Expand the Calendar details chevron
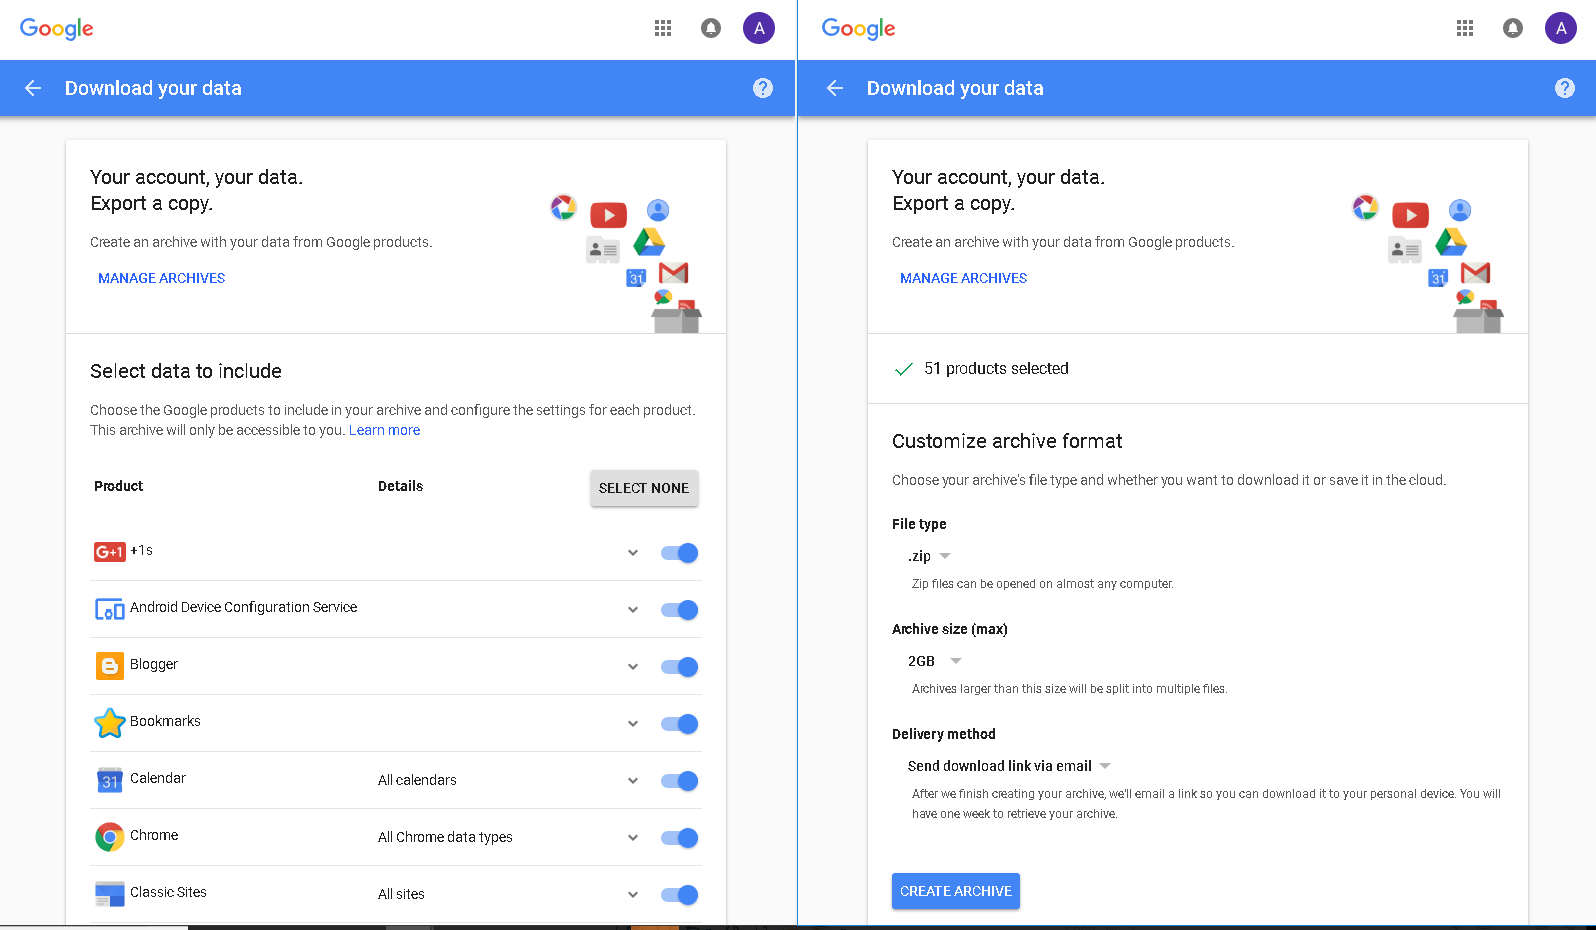 coord(633,781)
